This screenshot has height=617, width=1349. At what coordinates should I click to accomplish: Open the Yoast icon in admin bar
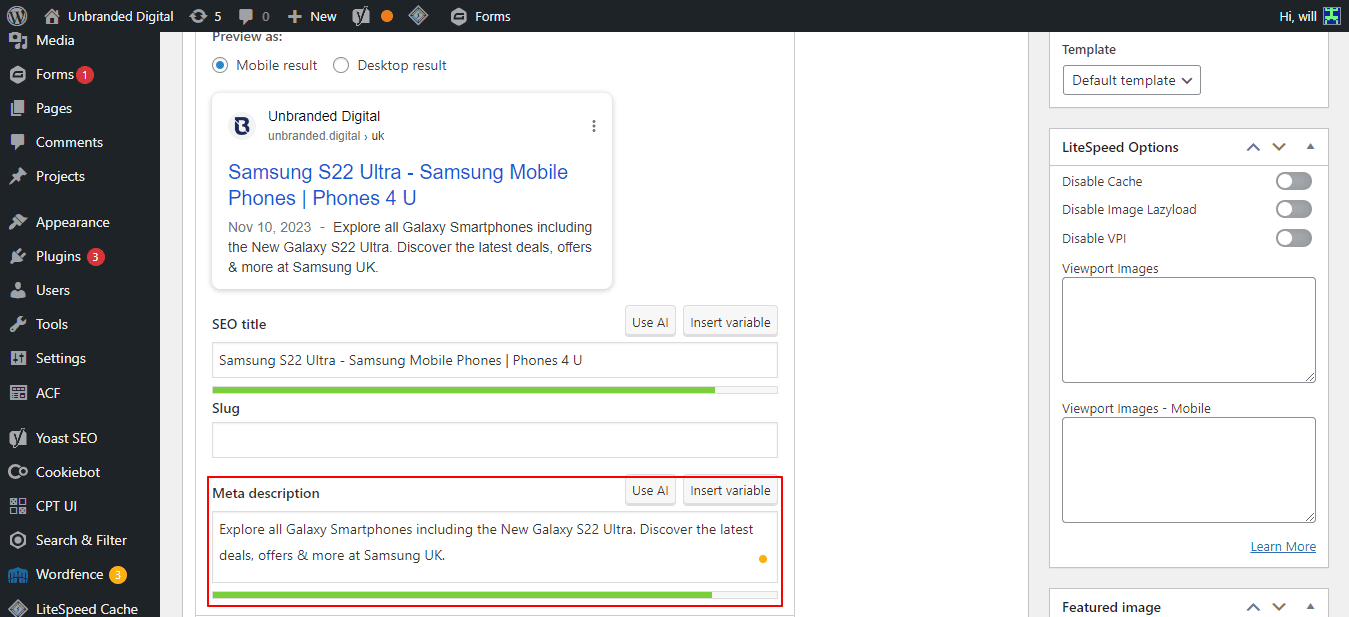361,16
